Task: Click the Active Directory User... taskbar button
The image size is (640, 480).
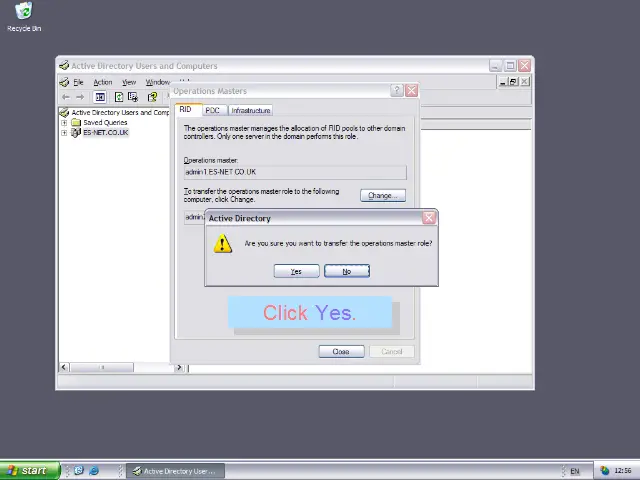Action: coord(176,471)
